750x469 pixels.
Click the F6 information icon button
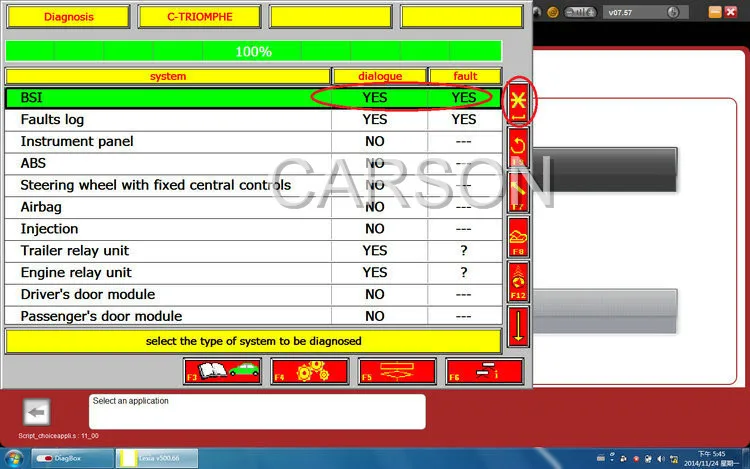pyautogui.click(x=485, y=371)
